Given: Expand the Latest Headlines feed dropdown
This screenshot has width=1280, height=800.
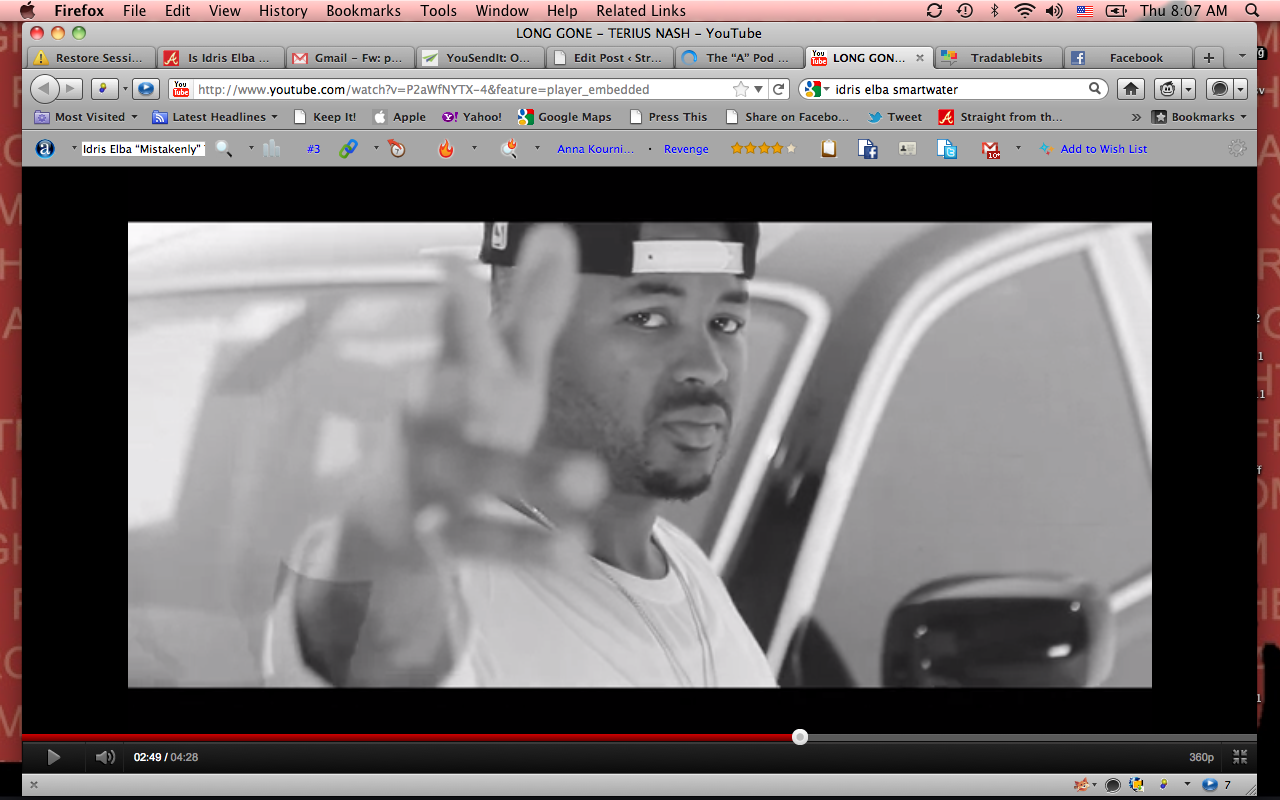Looking at the screenshot, I should (x=214, y=117).
